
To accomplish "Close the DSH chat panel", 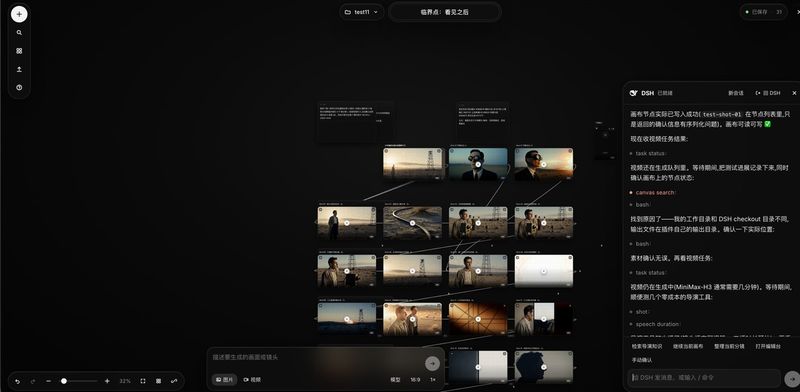I will click(x=794, y=93).
